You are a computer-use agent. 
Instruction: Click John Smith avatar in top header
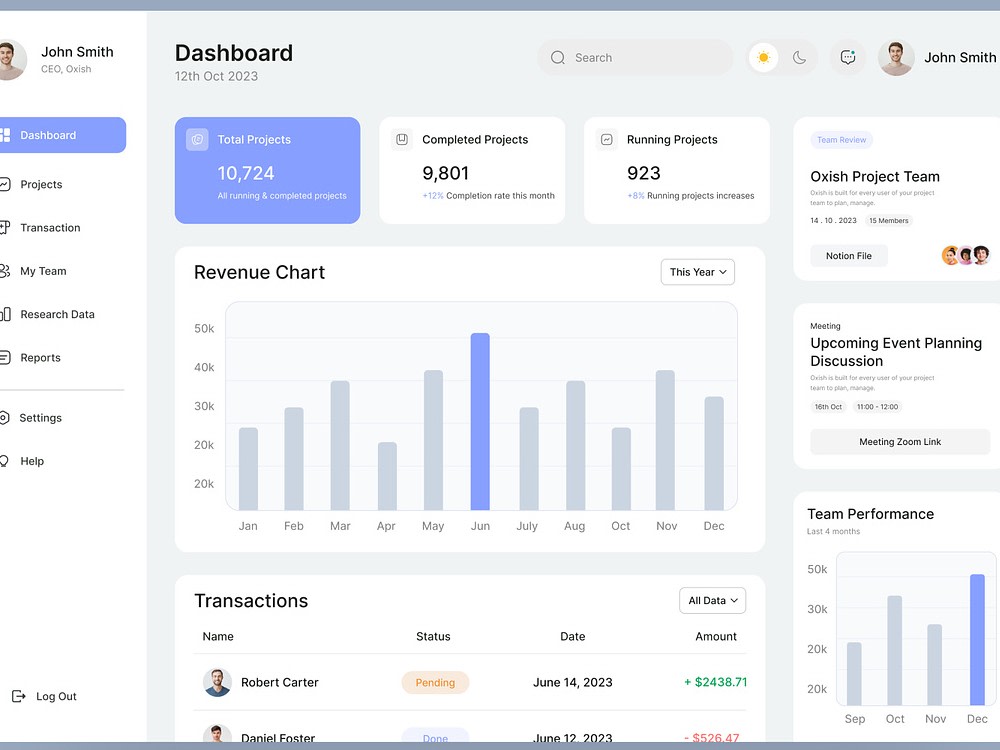click(896, 58)
